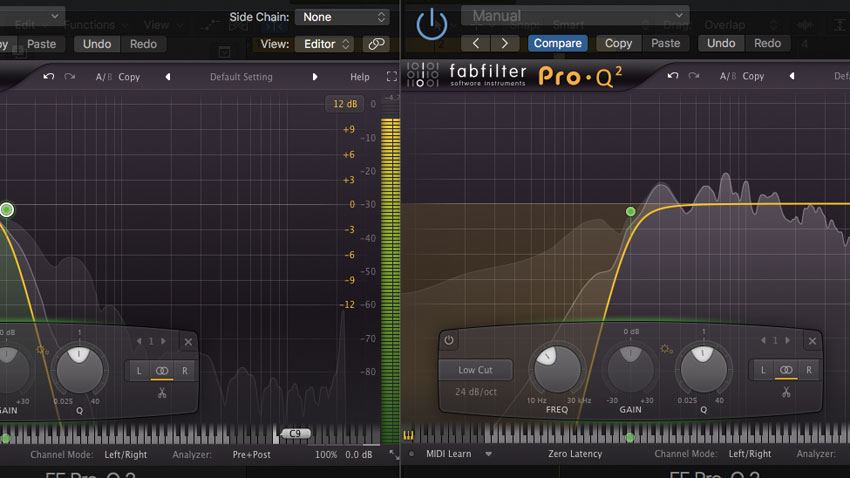Click Undo in the right window header

(x=721, y=43)
